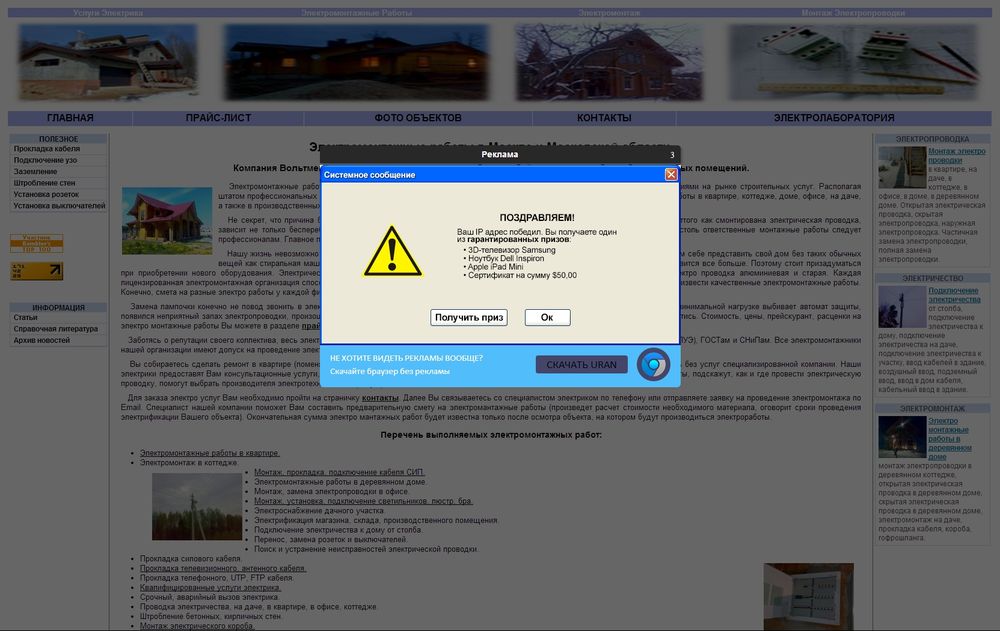Screen dimensions: 1000x631
Task: Open the Электромонтажные работы в квартире link
Action: point(210,453)
